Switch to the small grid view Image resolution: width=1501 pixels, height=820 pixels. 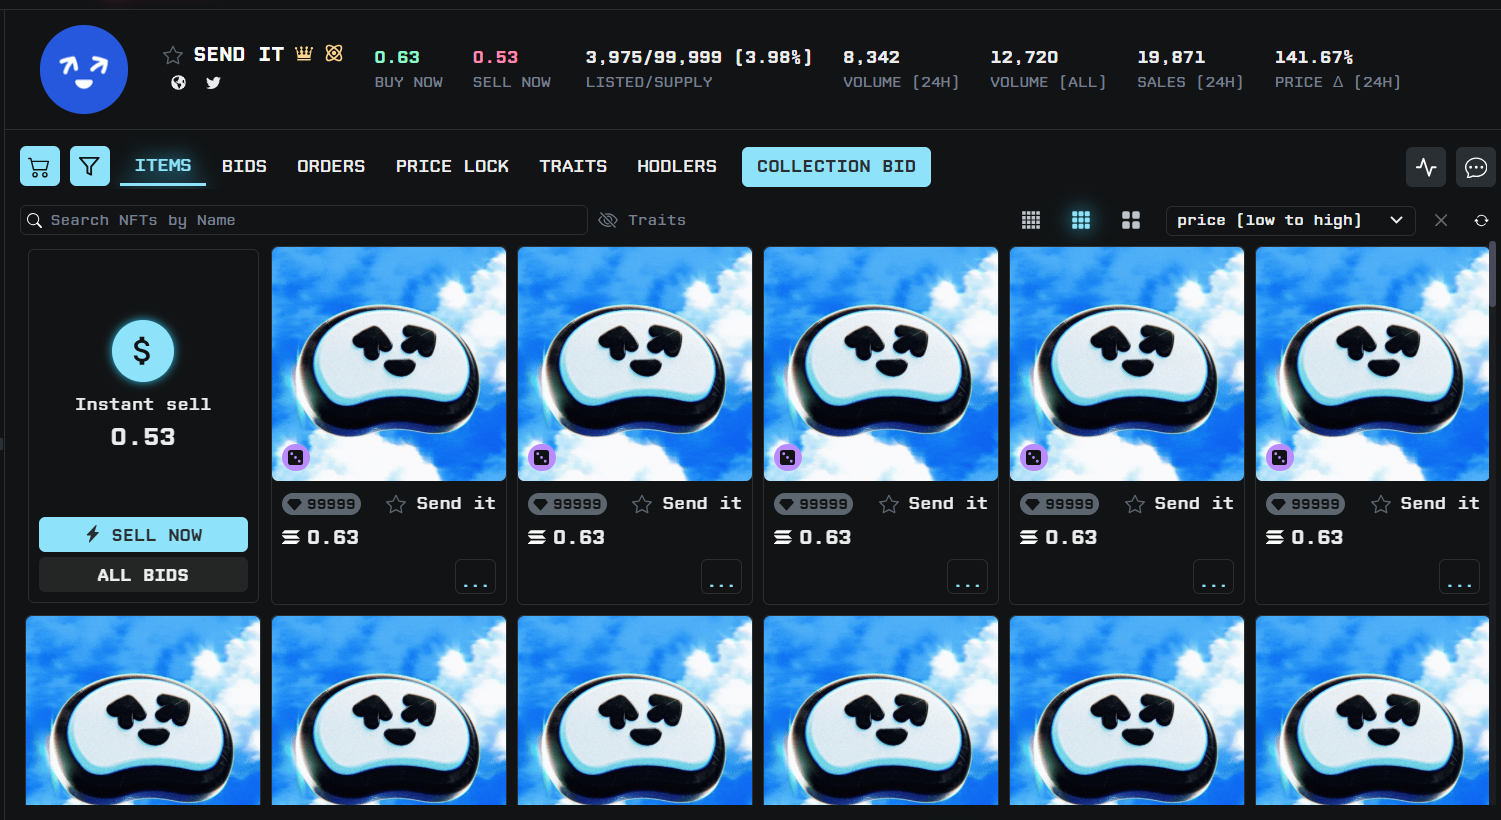coord(1031,220)
